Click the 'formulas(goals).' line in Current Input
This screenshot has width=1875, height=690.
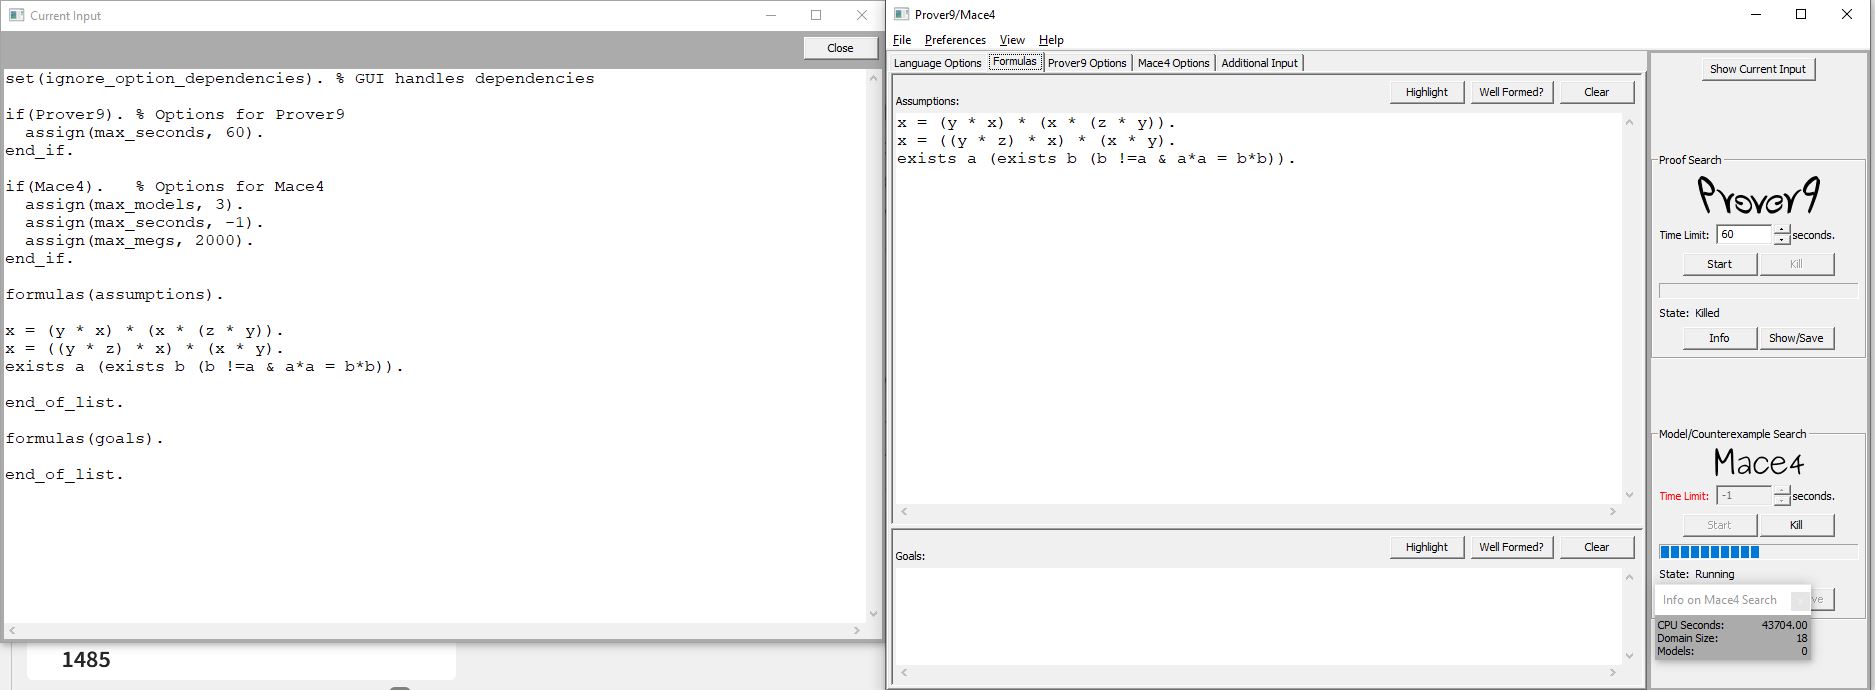click(85, 439)
